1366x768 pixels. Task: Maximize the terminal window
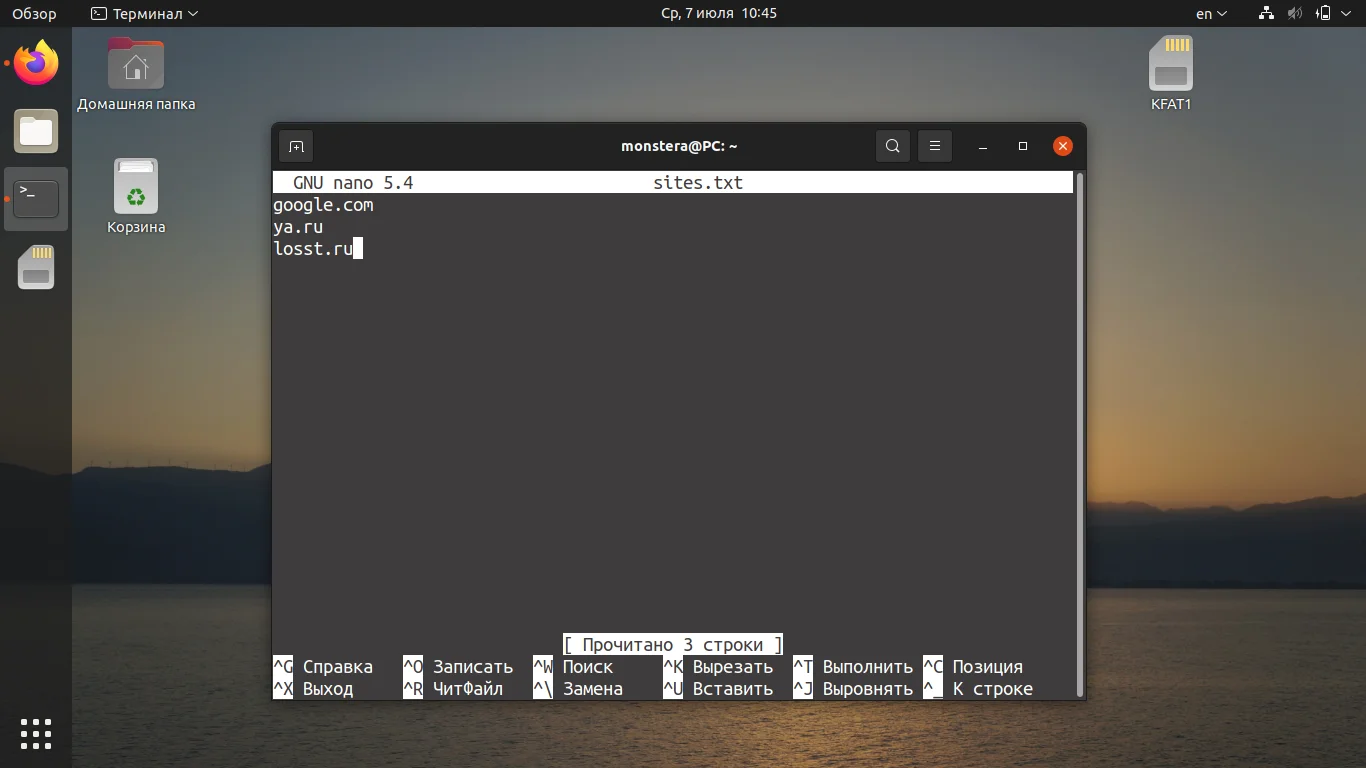point(1023,146)
